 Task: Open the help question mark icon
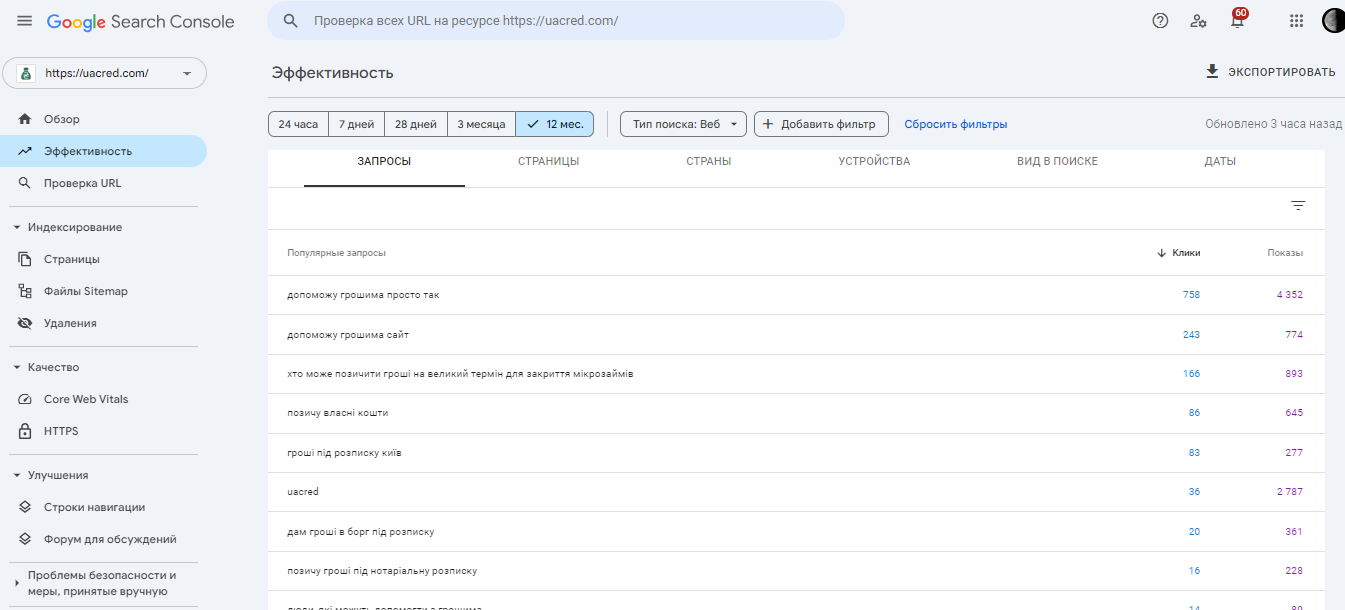coord(1160,20)
